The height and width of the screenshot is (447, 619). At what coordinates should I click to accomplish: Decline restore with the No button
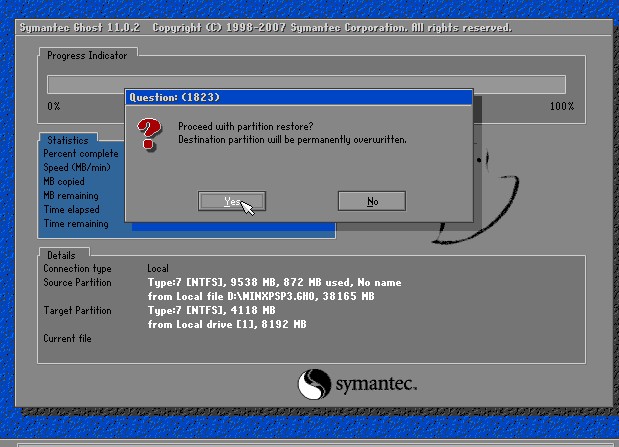(372, 201)
